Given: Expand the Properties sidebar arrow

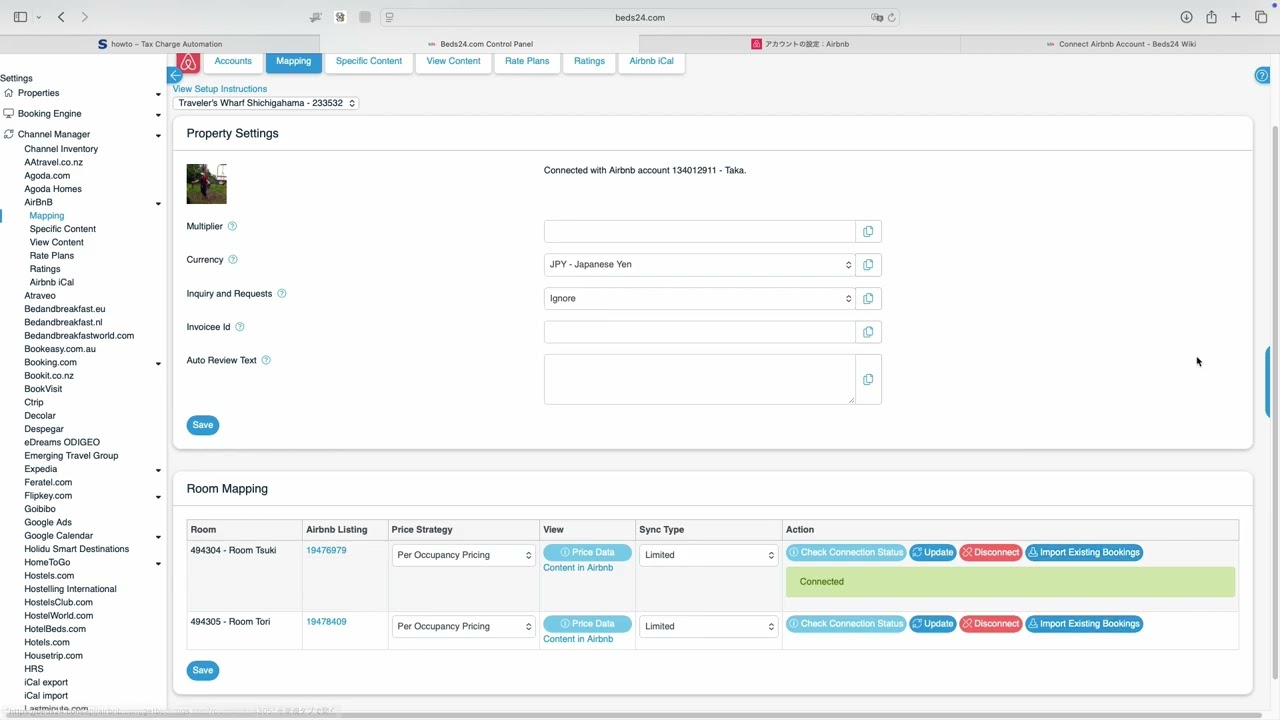Looking at the screenshot, I should pos(158,95).
